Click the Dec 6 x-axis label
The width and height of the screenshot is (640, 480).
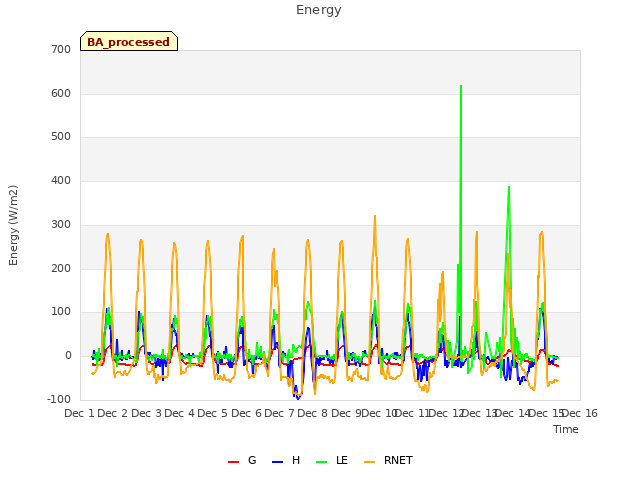click(x=246, y=413)
